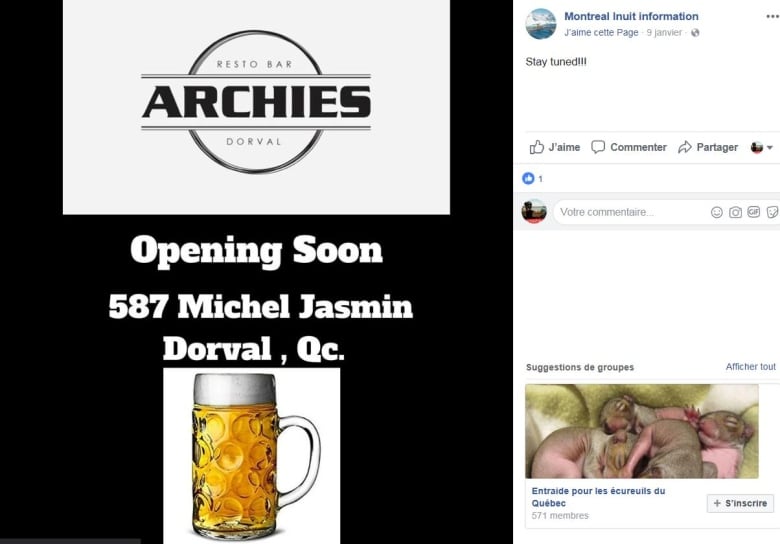
Task: Click the J'aime thumbs-up icon
Action: point(536,147)
